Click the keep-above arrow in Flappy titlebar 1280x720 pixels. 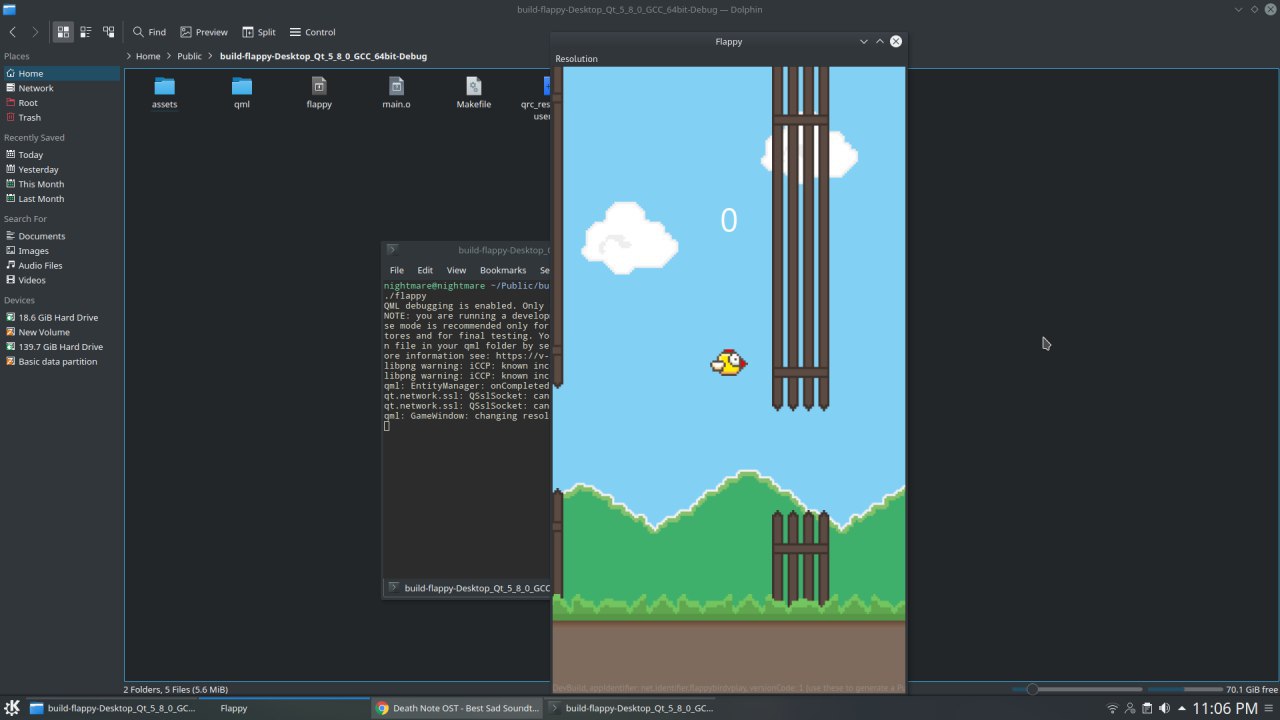[x=880, y=41]
